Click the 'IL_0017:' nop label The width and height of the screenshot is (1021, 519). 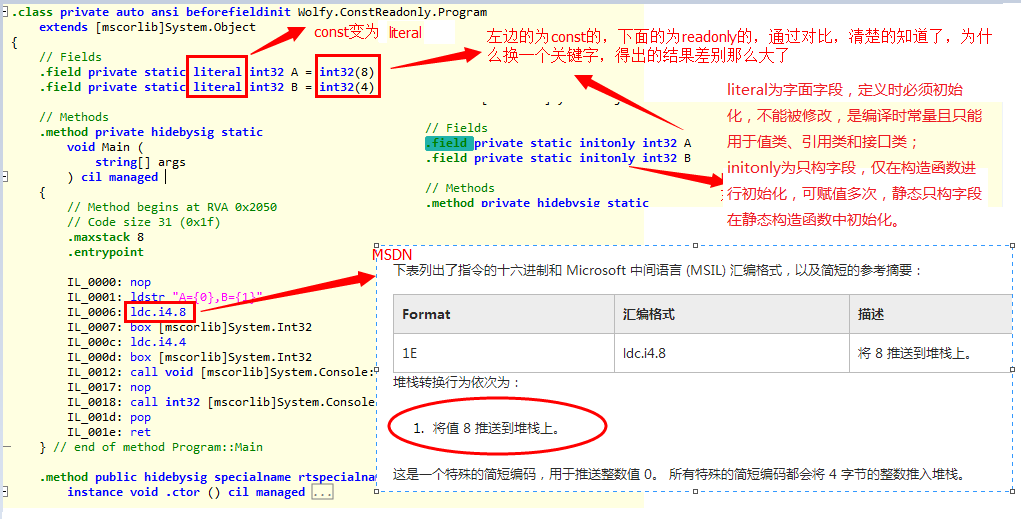tap(95, 387)
